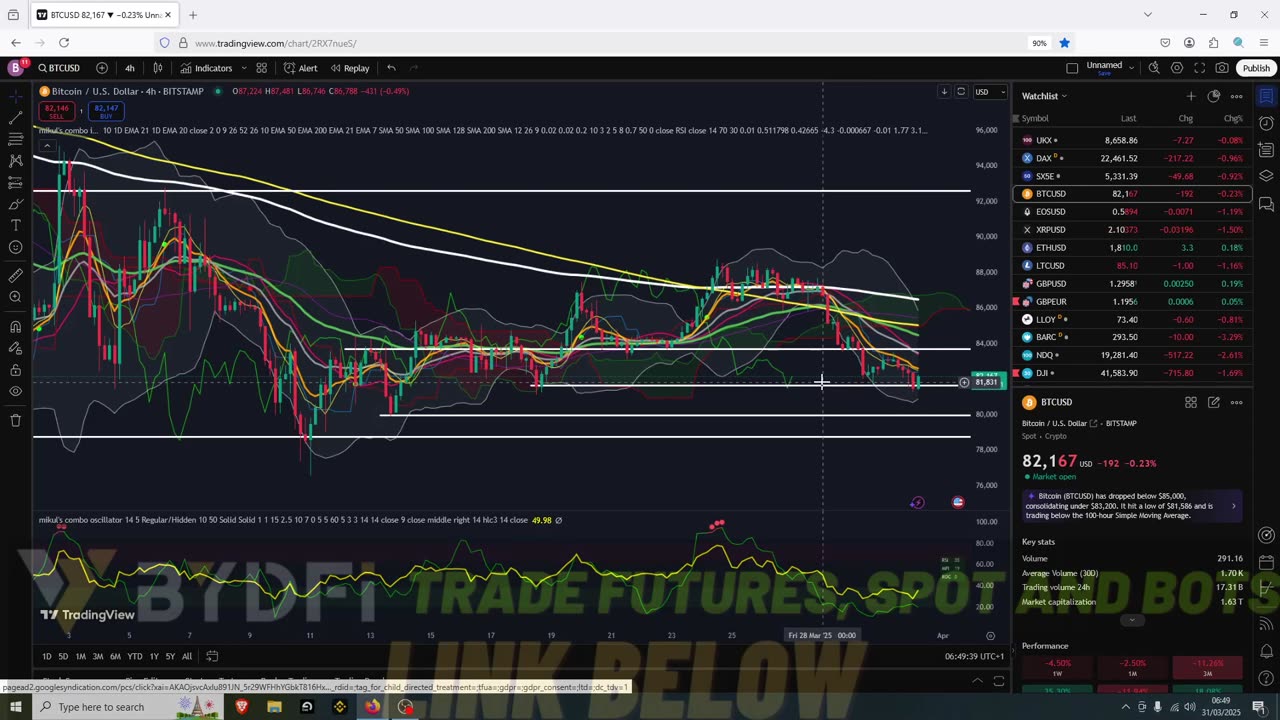The width and height of the screenshot is (1280, 720).
Task: Select GBPUSD in the watchlist
Action: (x=1132, y=284)
